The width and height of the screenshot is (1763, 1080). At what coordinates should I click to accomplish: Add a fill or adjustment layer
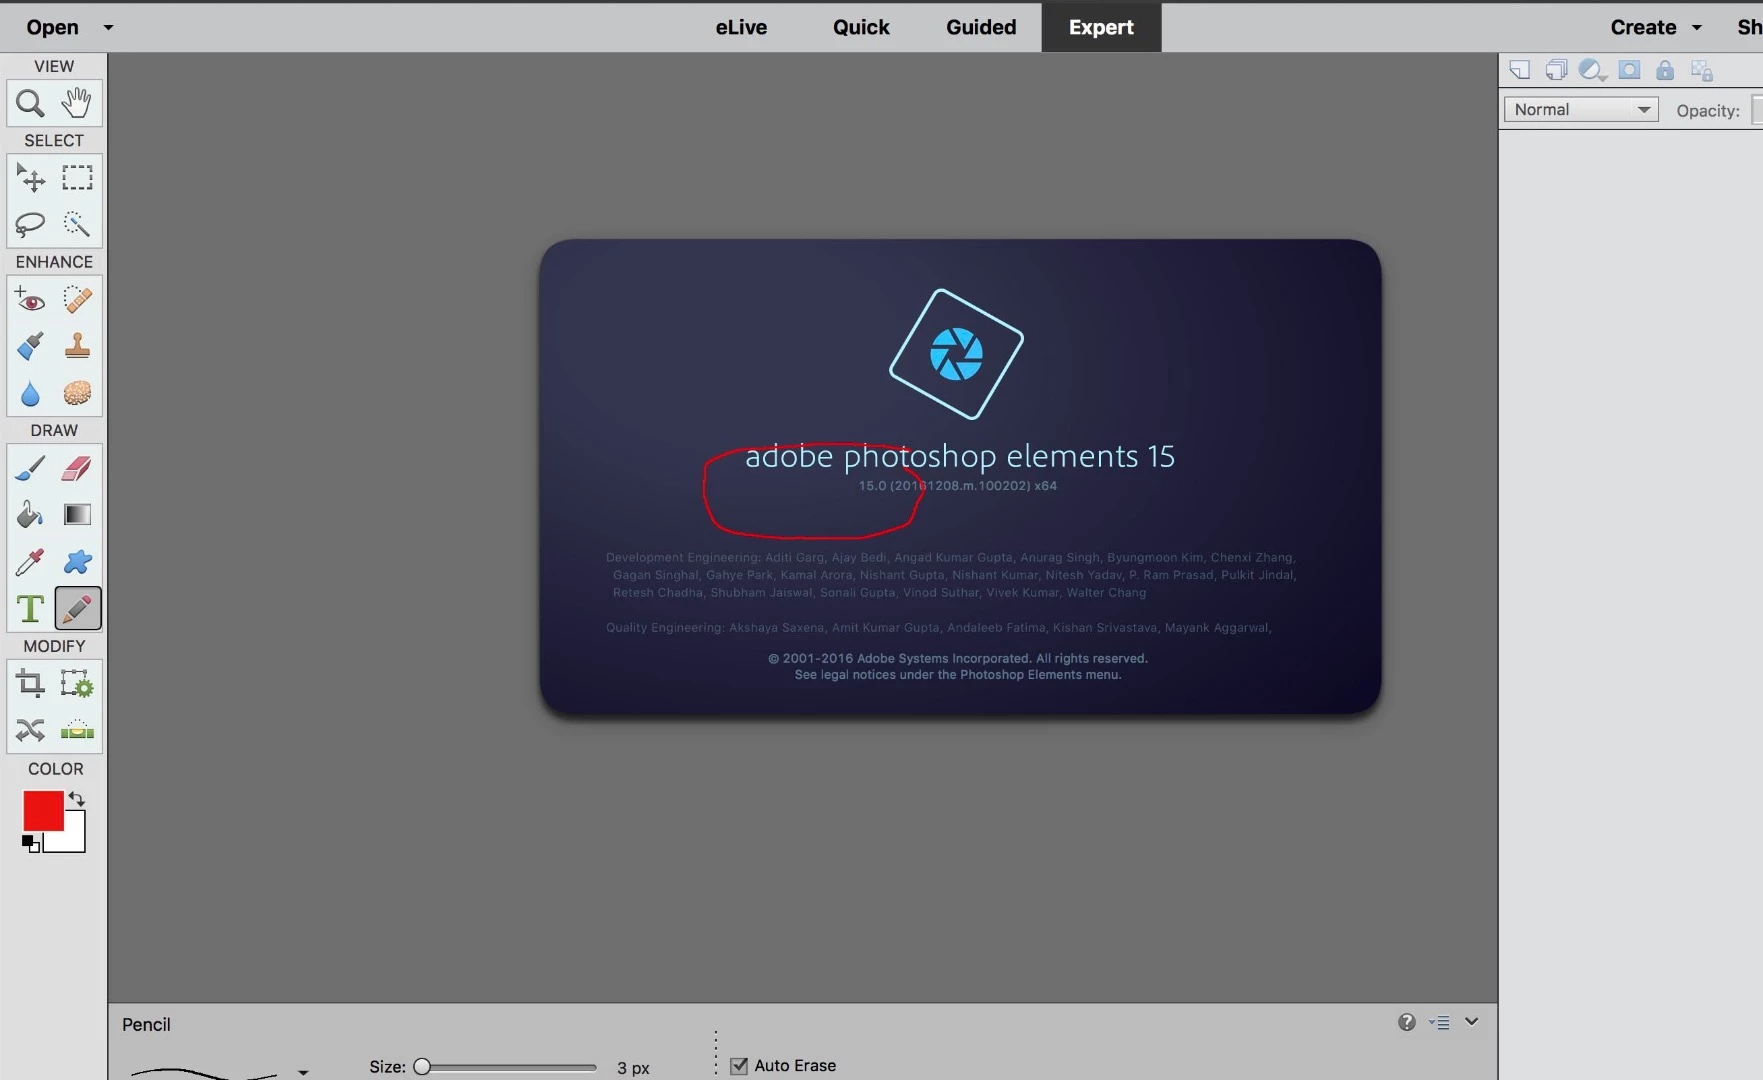1592,70
